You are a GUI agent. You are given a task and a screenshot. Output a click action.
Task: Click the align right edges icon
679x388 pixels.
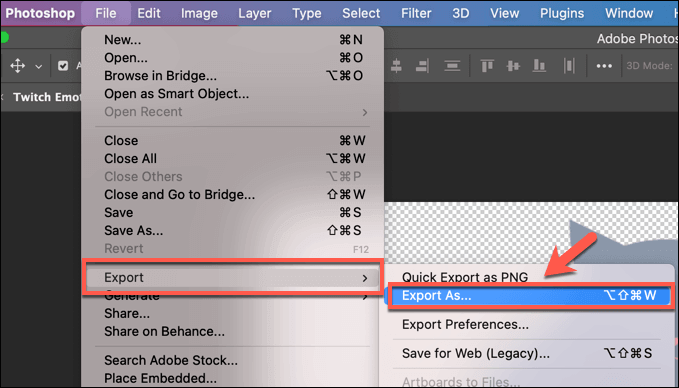click(422, 66)
